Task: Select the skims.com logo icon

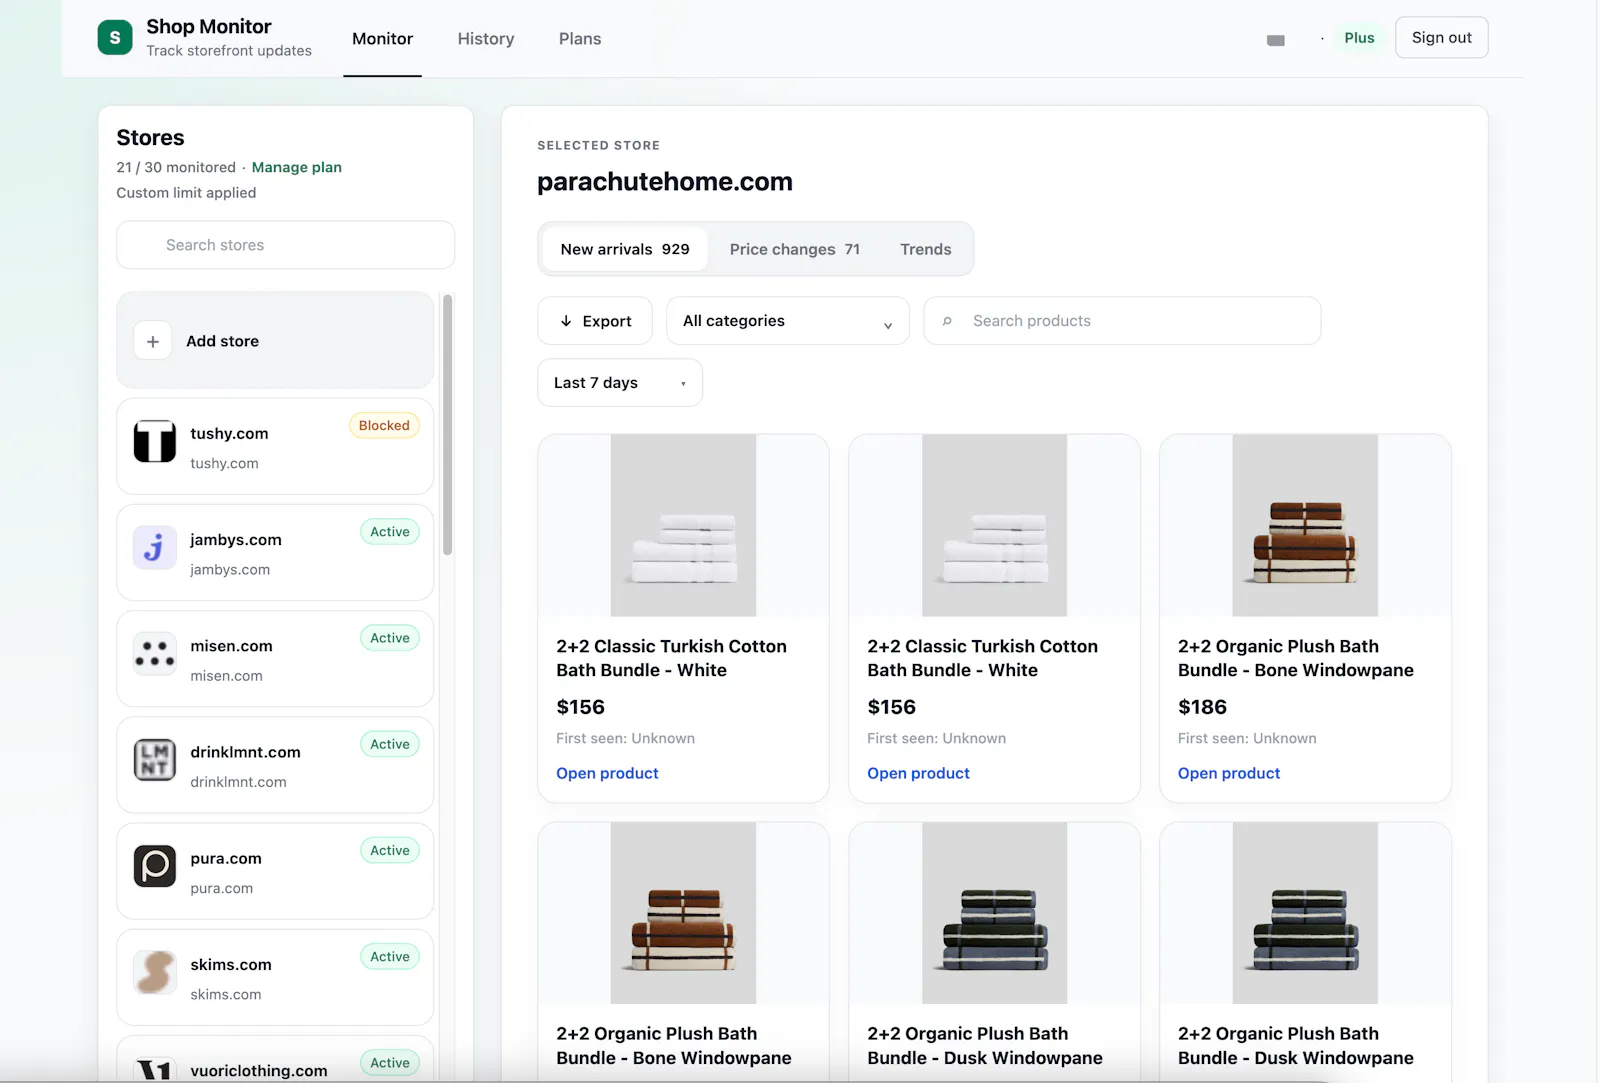Action: [155, 972]
